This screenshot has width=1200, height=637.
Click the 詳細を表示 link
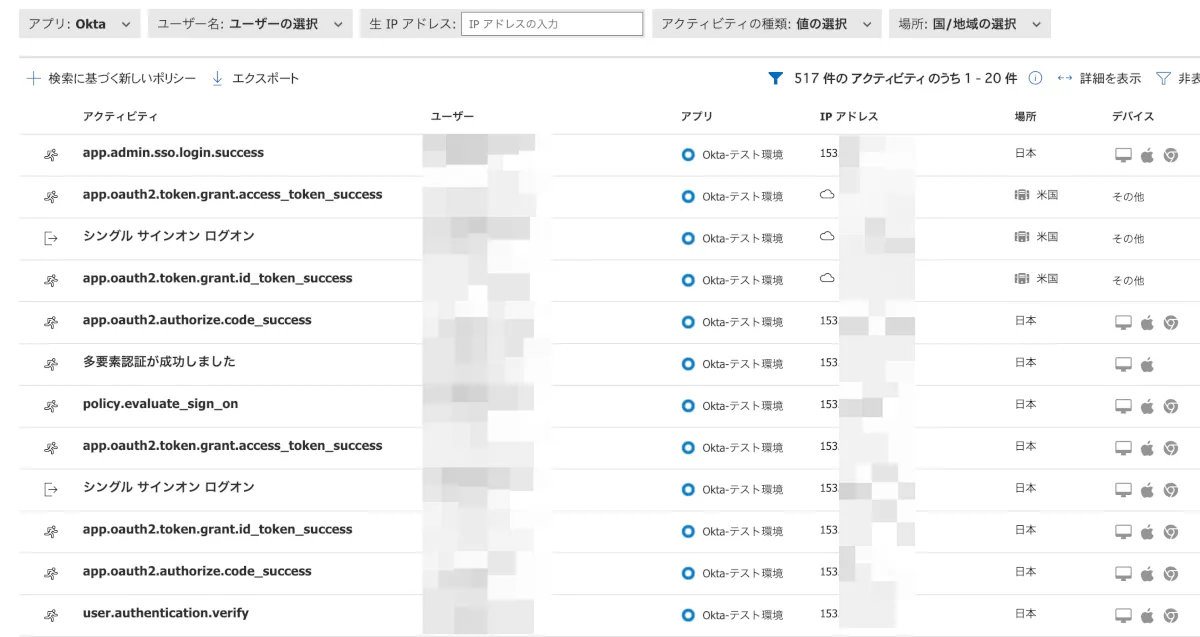click(x=1109, y=78)
